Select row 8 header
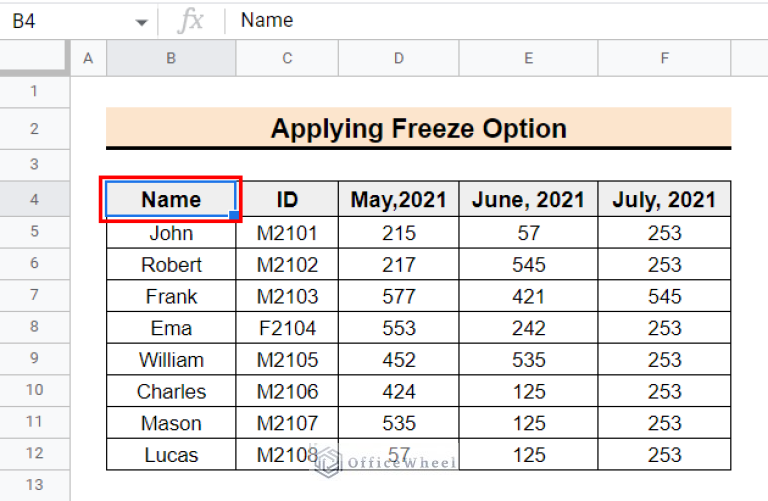 [34, 327]
